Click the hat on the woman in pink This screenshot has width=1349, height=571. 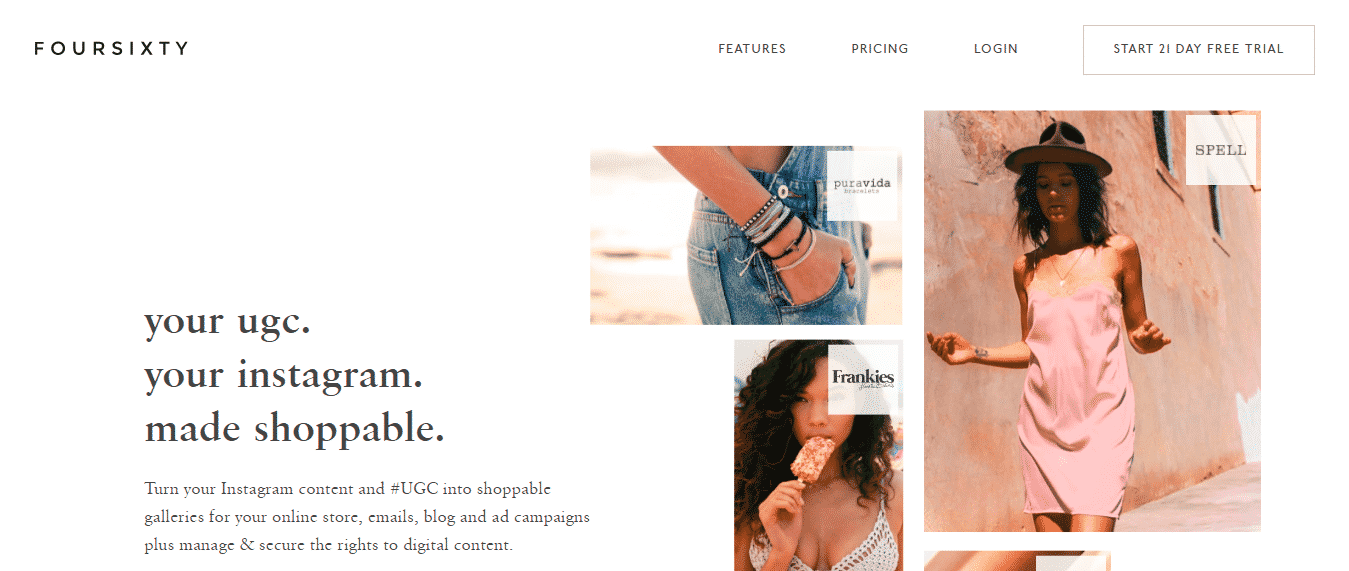[1058, 150]
